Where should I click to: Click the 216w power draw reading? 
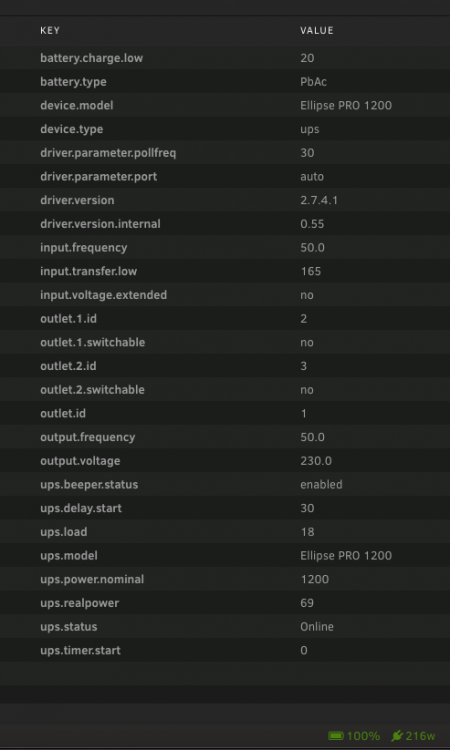coord(420,736)
